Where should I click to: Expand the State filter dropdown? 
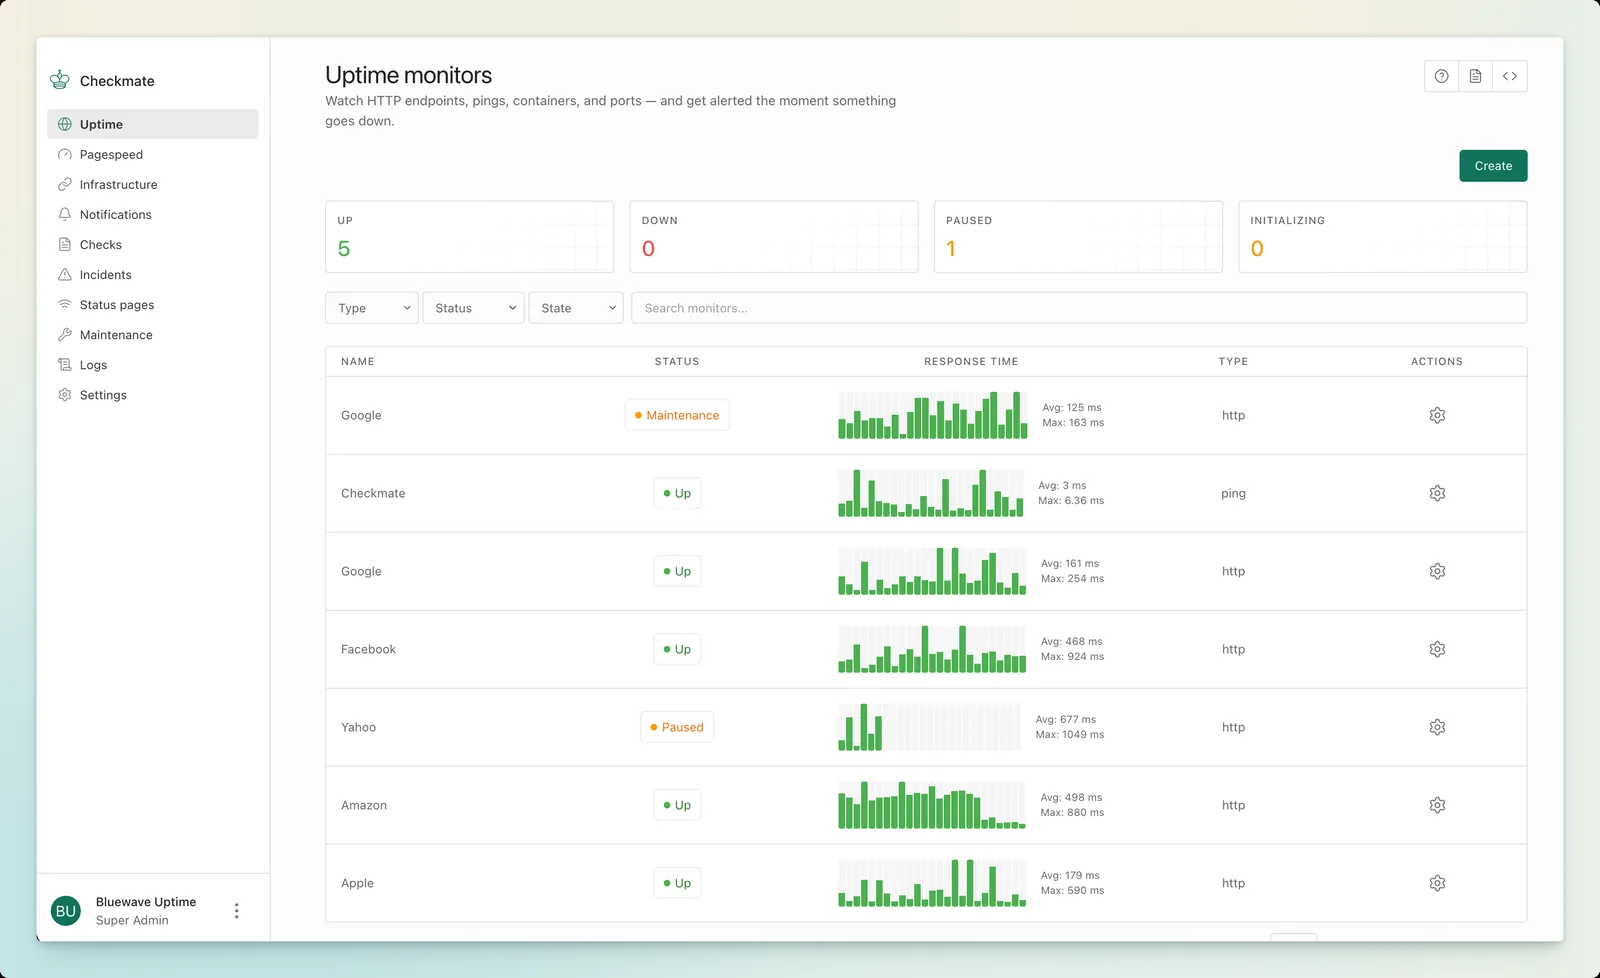576,308
